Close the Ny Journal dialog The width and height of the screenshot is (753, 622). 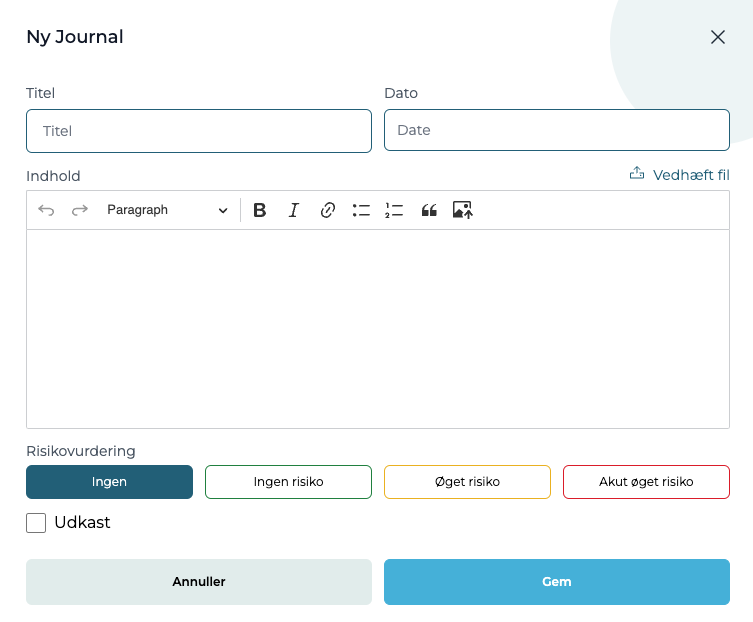717,37
